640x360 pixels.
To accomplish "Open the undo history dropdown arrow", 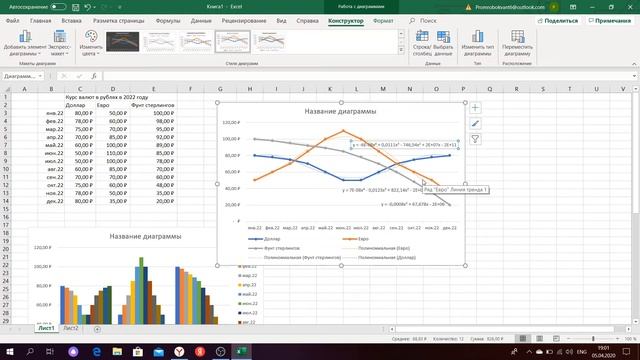I will click(95, 7).
